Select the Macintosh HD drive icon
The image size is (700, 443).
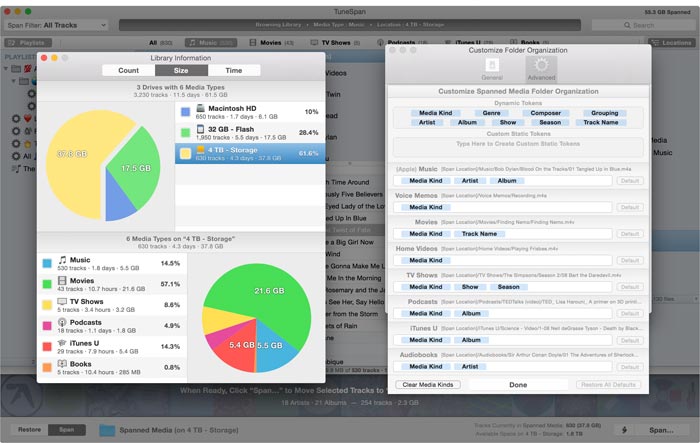coord(200,108)
